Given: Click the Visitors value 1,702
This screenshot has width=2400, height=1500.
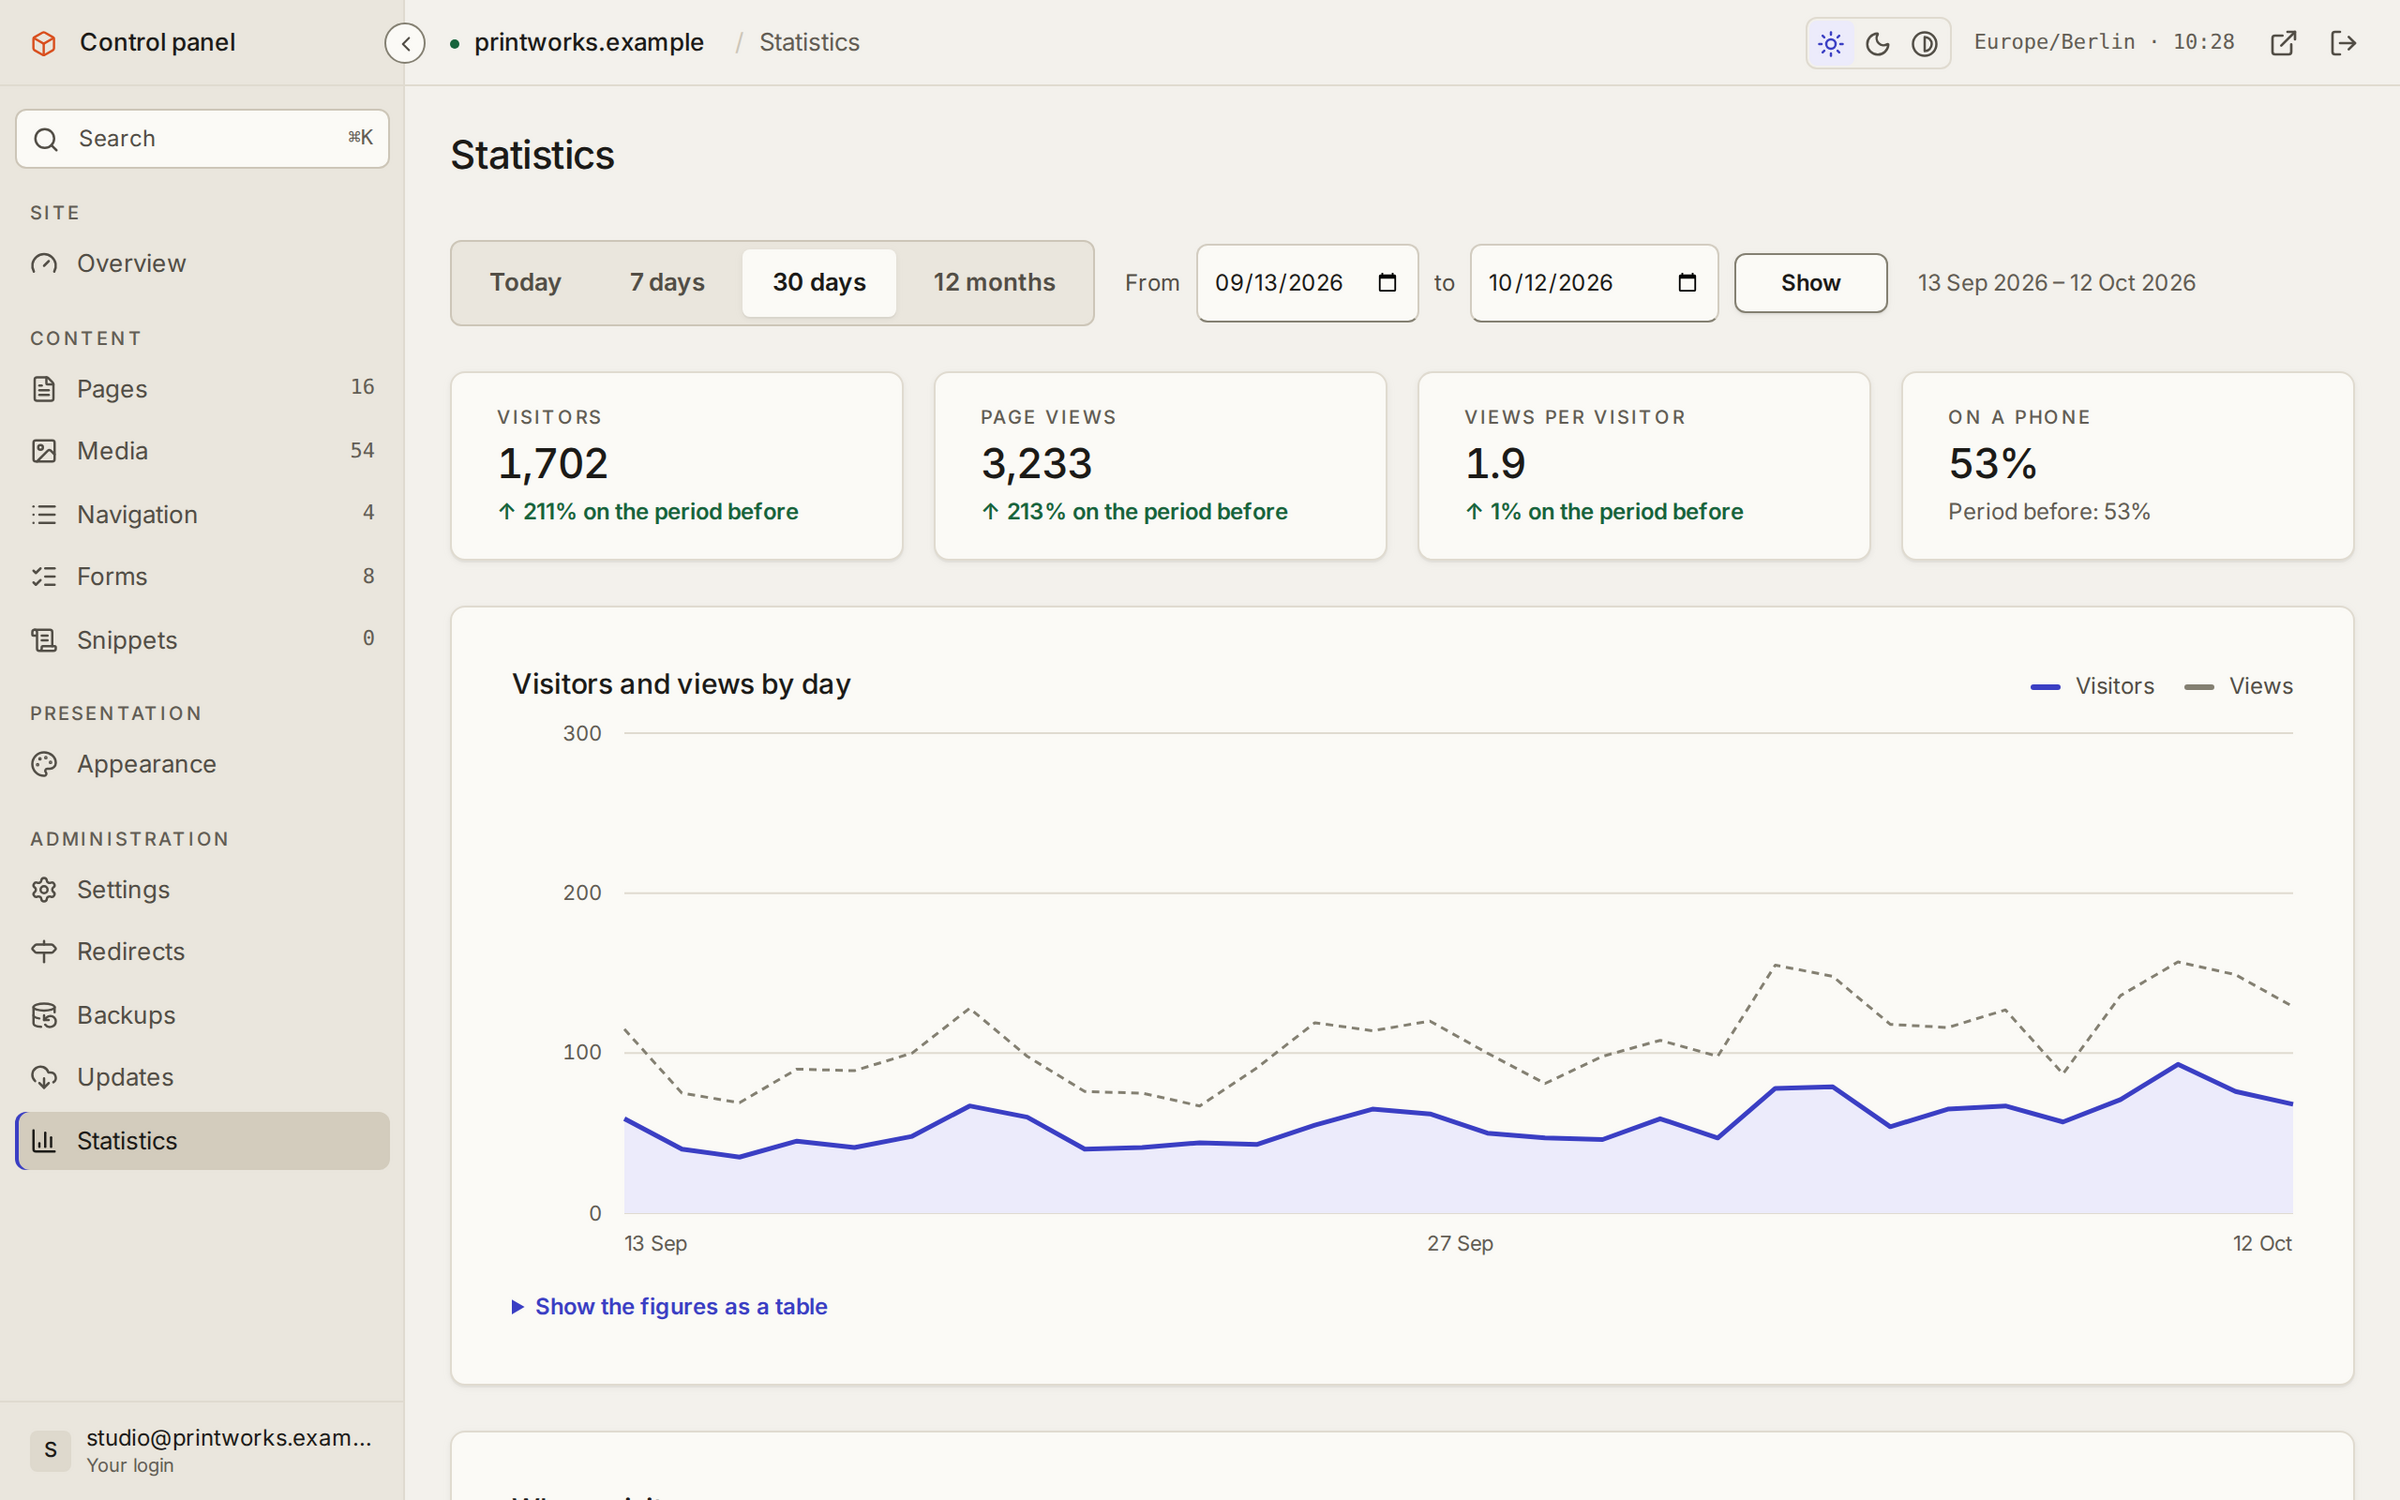Looking at the screenshot, I should coord(553,463).
